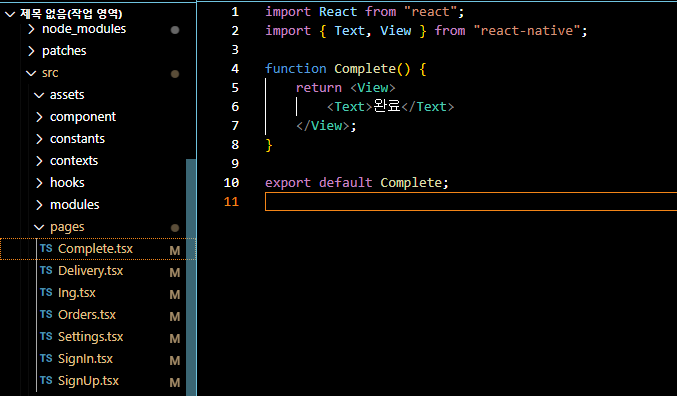Click the "react-native" string on line 2
Viewport: 677px width, 396px height.
[x=526, y=31]
